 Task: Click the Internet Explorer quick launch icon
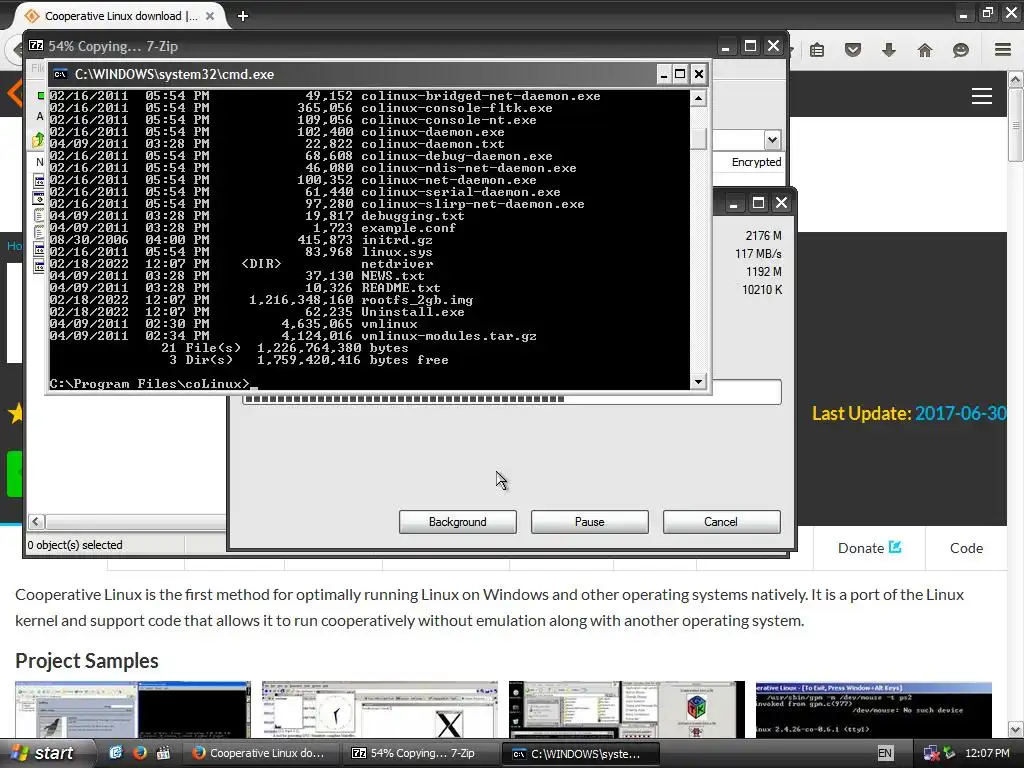tap(116, 753)
